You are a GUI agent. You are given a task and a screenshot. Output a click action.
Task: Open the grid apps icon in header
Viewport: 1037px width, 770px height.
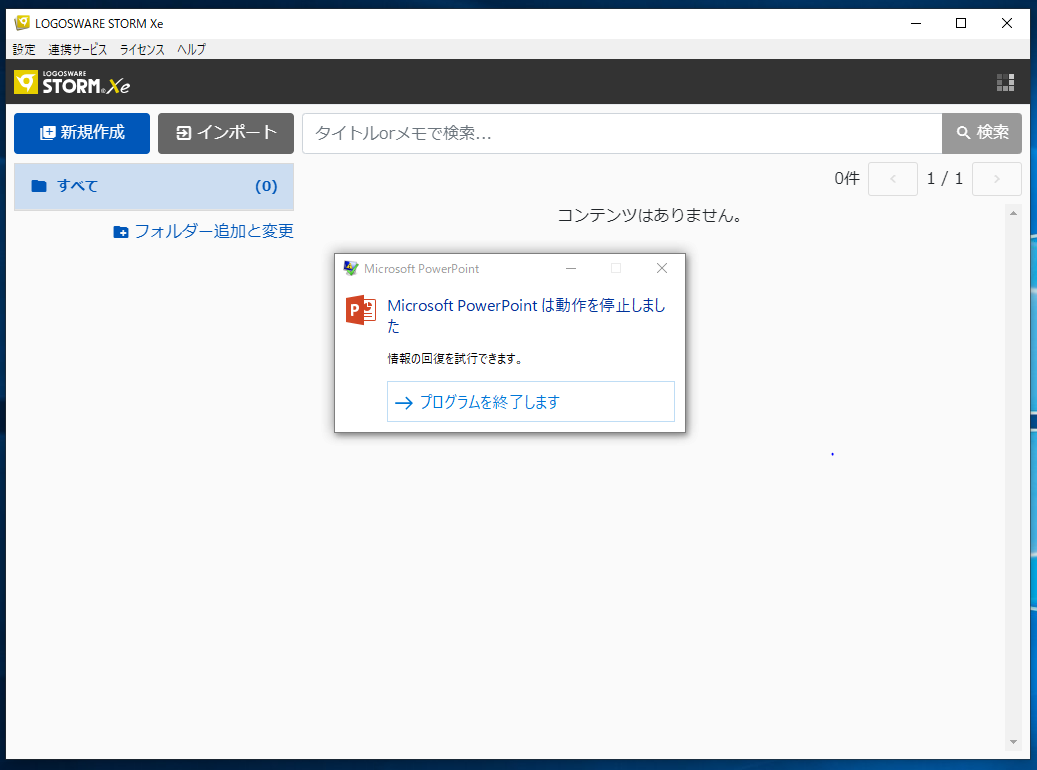1005,82
